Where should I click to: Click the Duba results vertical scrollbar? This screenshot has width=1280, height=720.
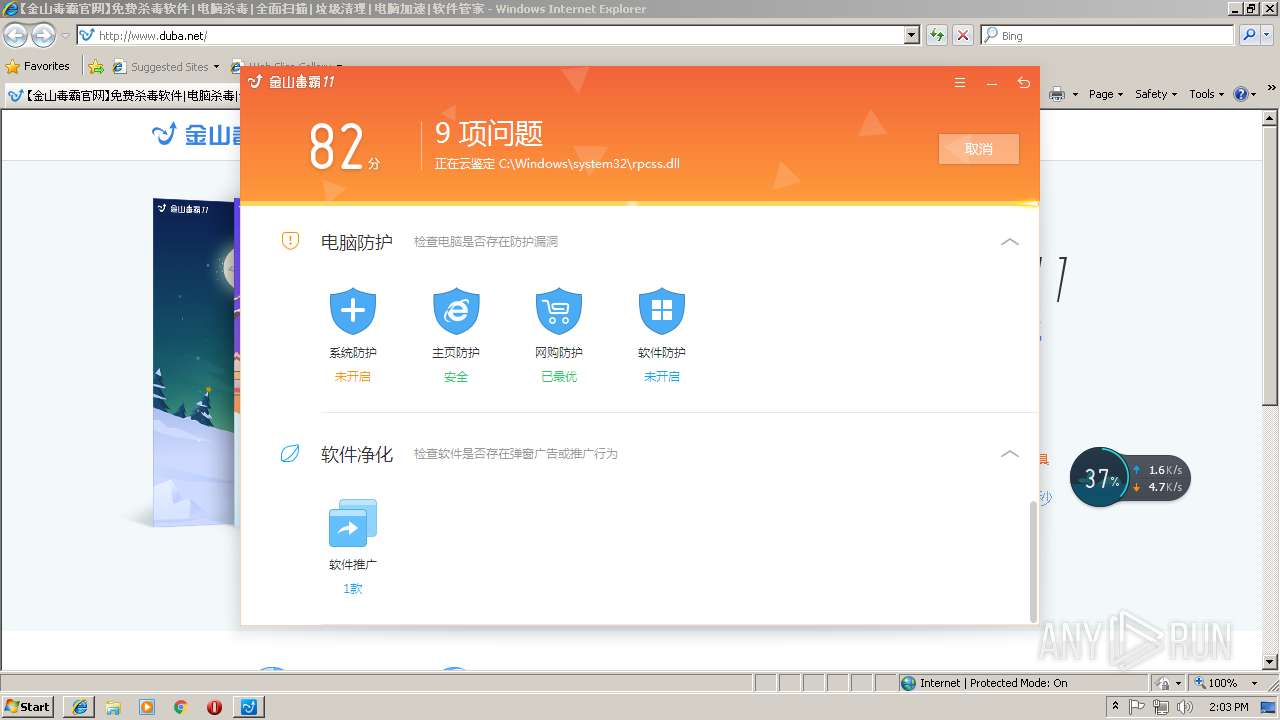point(1034,561)
